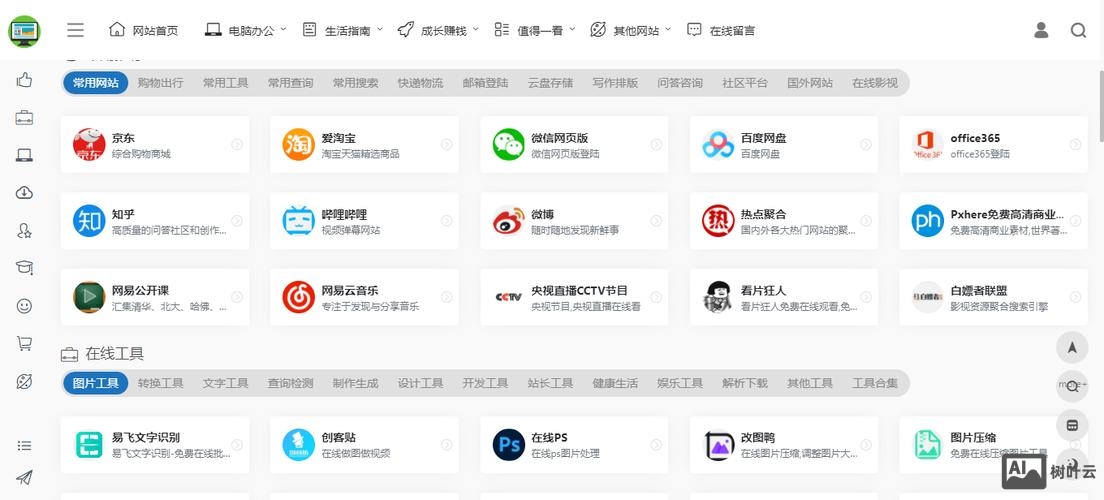This screenshot has height=500, width=1104.
Task: Open the 在线PS Photoshop logo
Action: 508,444
